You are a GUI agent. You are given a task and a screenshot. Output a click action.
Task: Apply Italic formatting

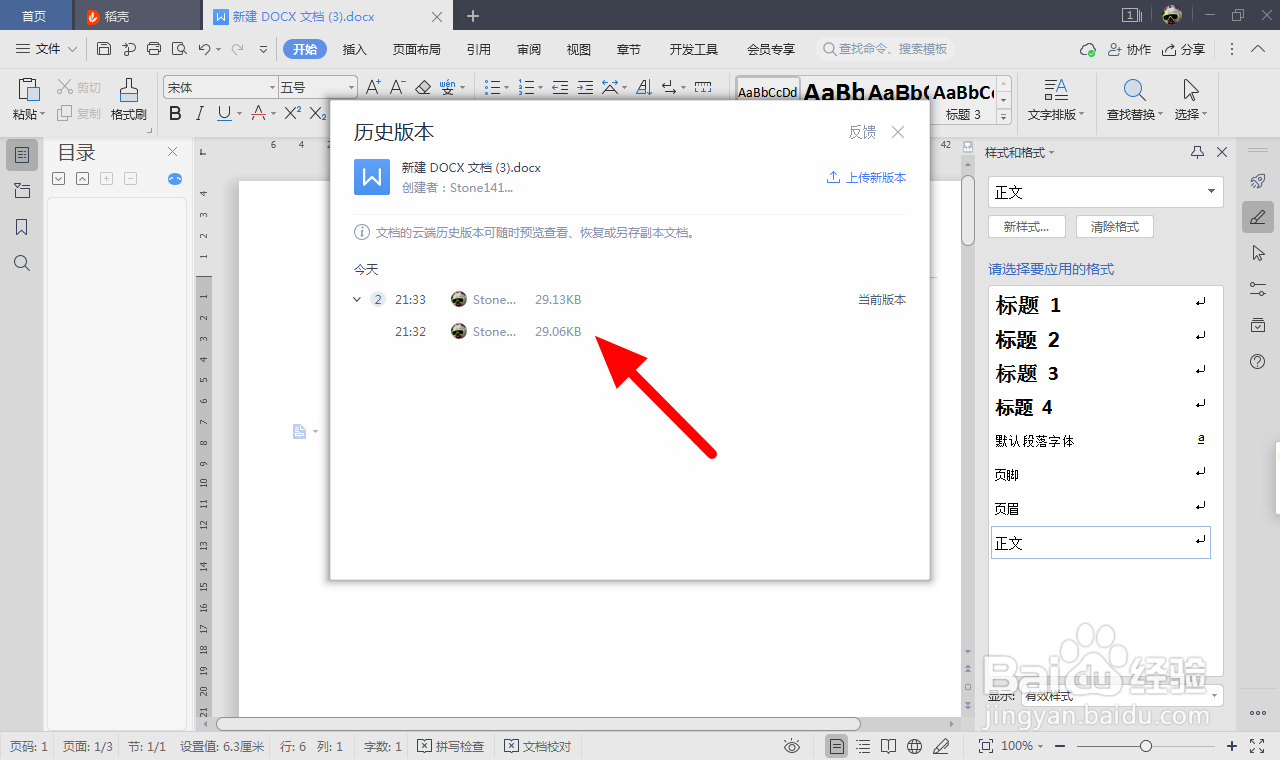point(199,113)
